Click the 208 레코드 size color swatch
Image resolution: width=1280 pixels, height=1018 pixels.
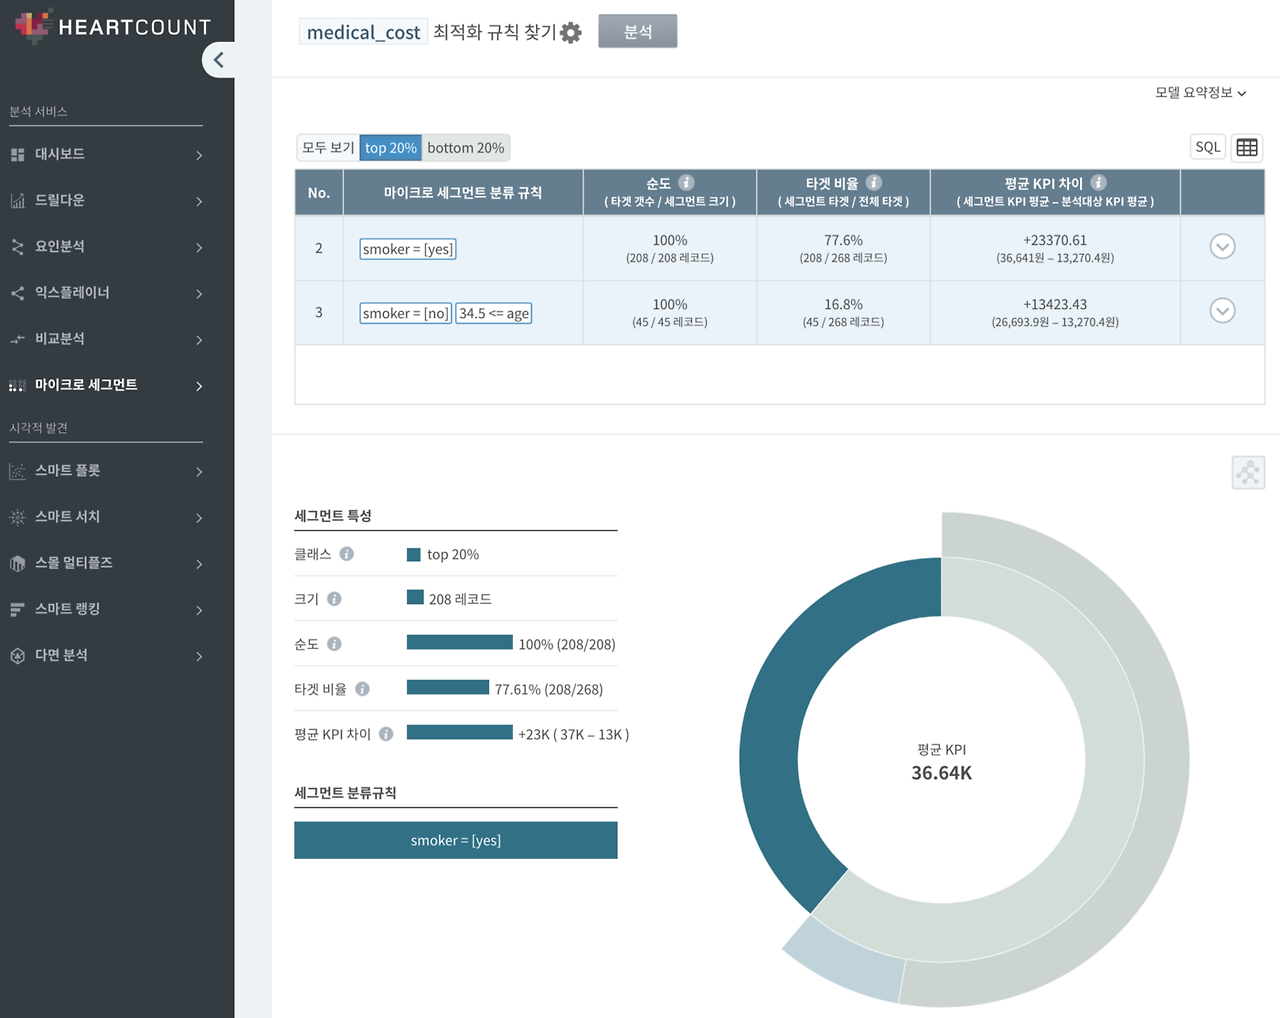click(415, 598)
